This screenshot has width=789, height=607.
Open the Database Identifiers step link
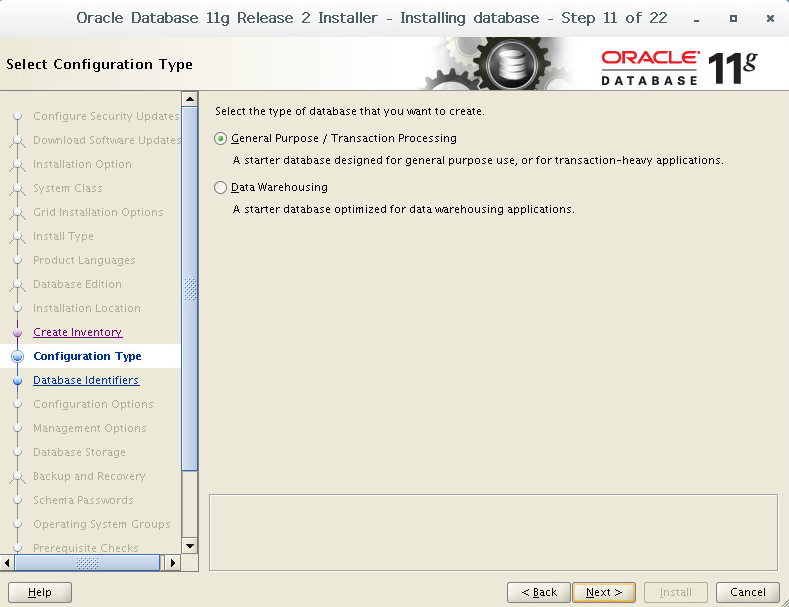86,380
